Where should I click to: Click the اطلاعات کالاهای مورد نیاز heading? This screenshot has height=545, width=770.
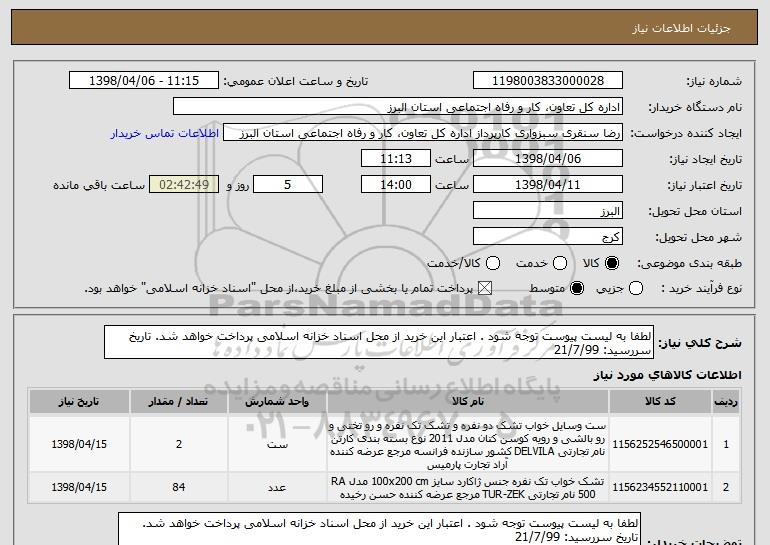[667, 375]
